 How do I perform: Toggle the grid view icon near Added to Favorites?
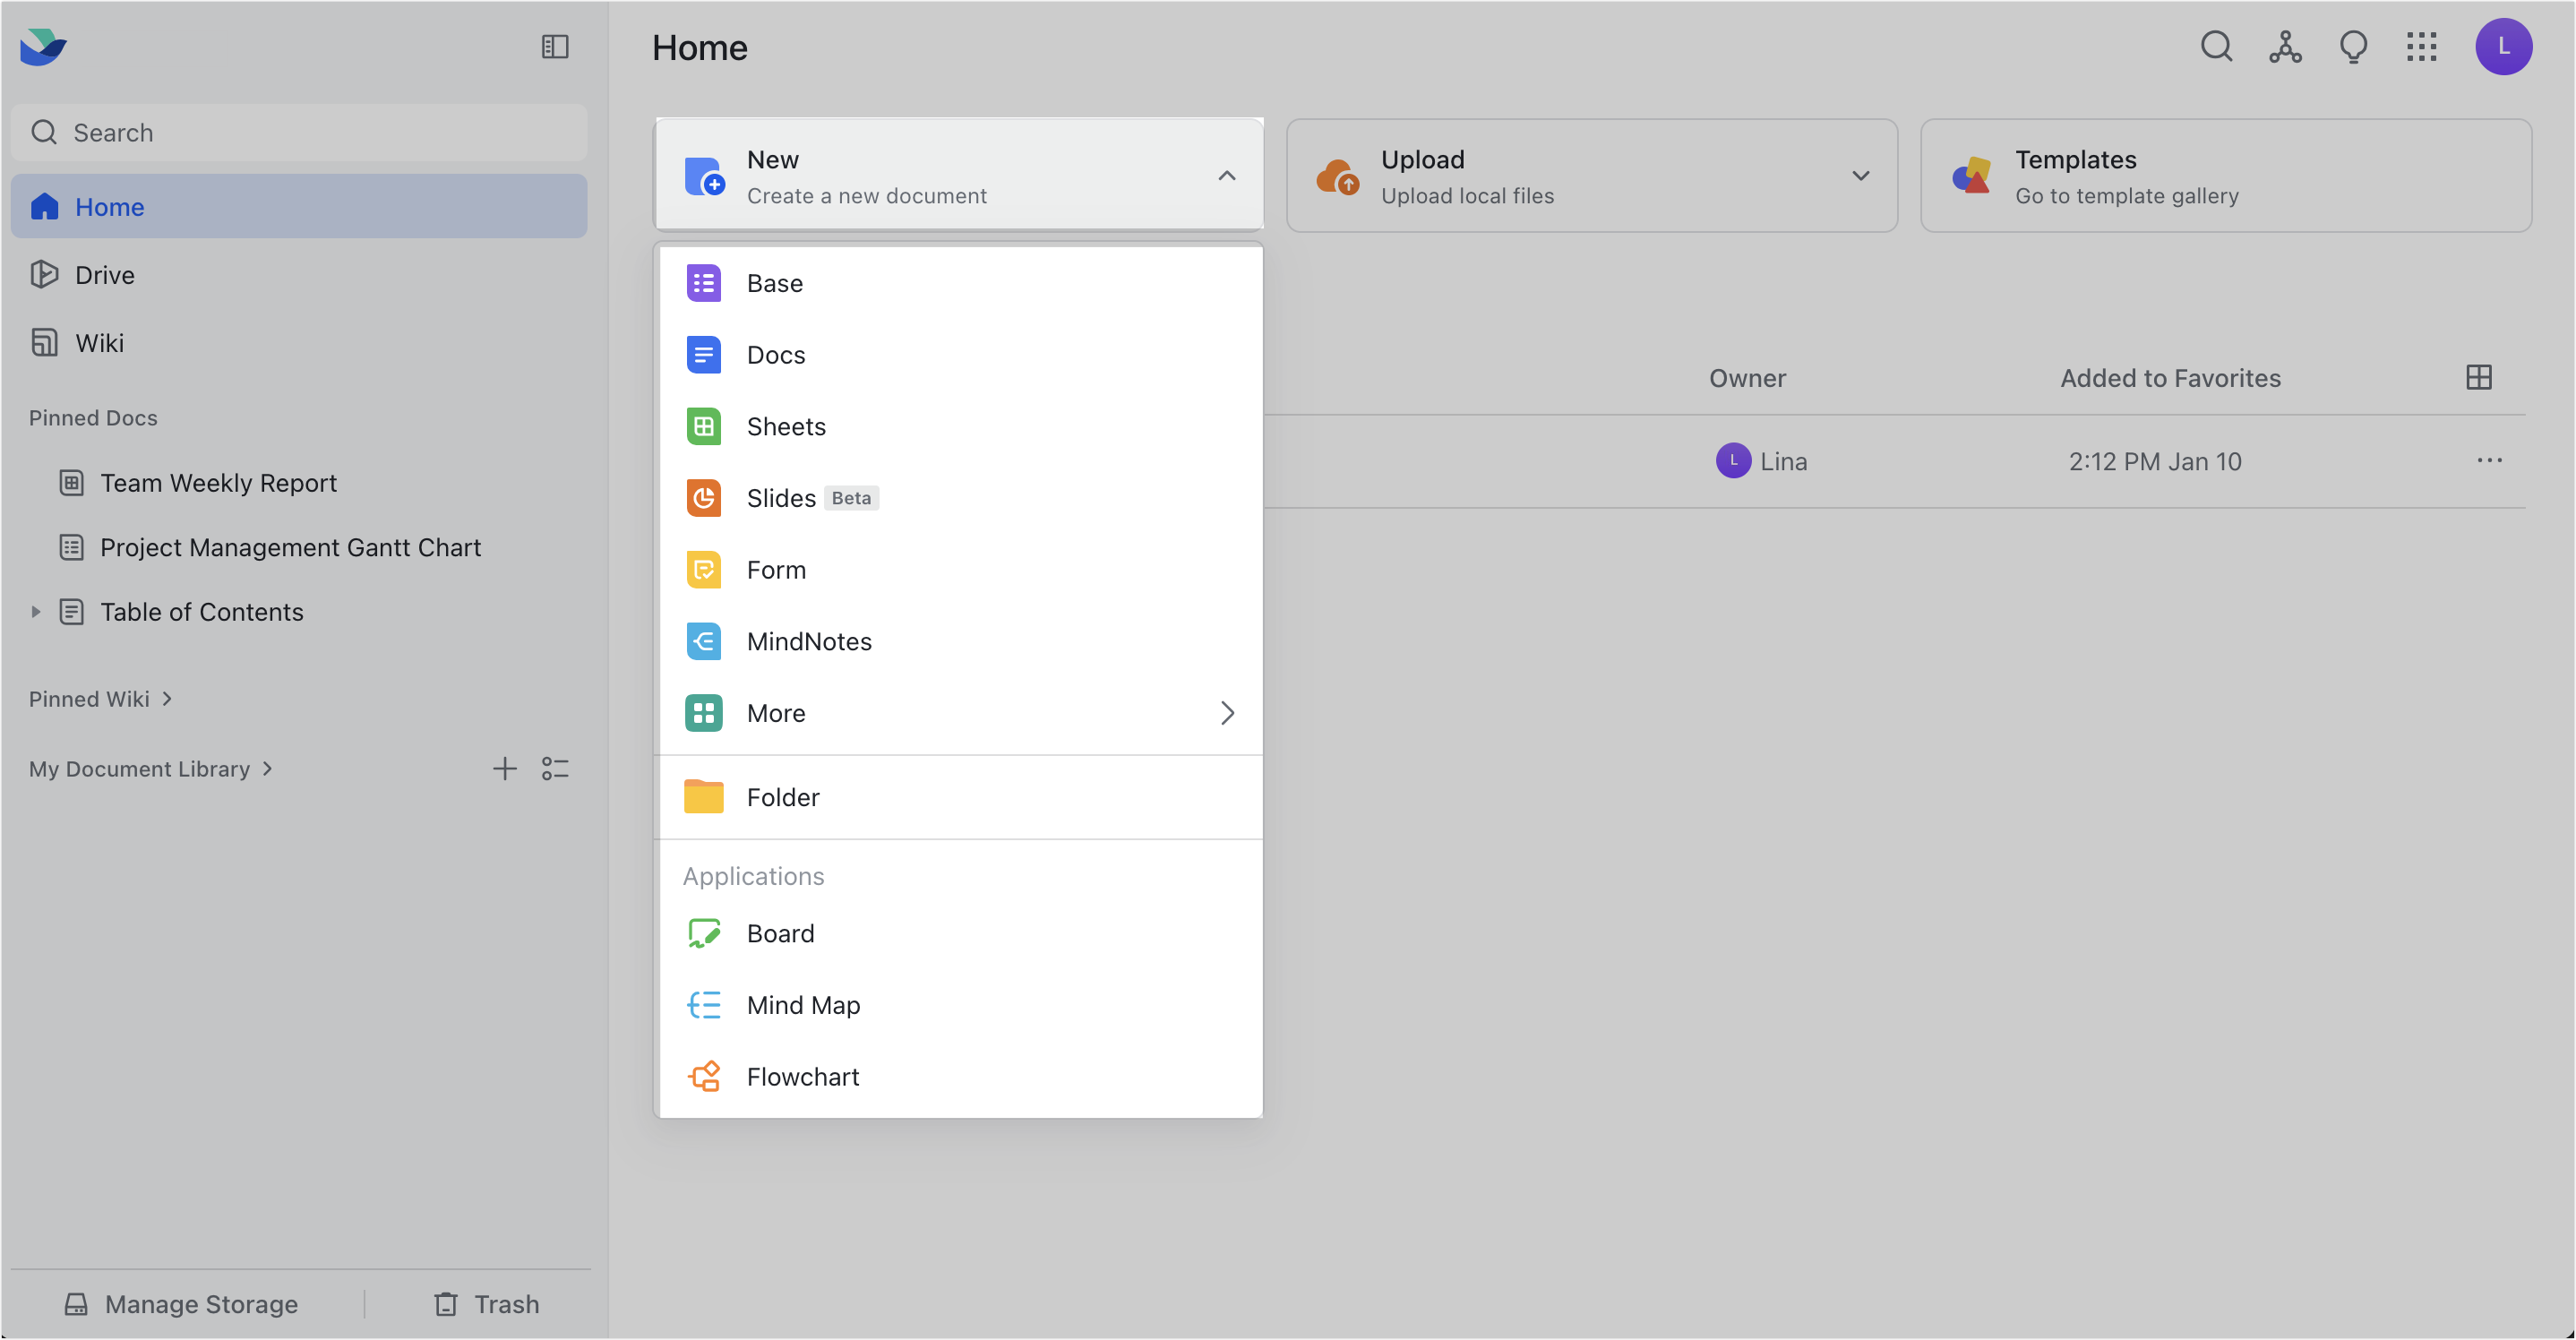(x=2479, y=377)
